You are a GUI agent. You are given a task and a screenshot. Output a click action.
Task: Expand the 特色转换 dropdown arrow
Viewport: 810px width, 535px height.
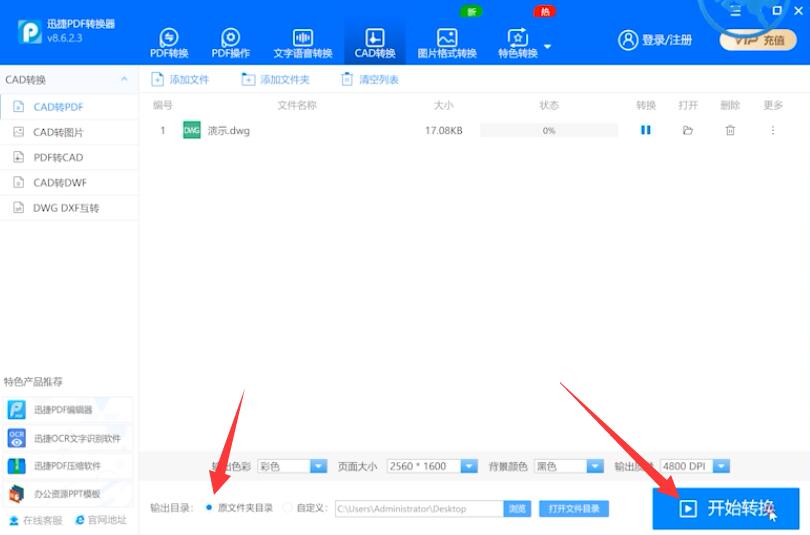pyautogui.click(x=548, y=46)
